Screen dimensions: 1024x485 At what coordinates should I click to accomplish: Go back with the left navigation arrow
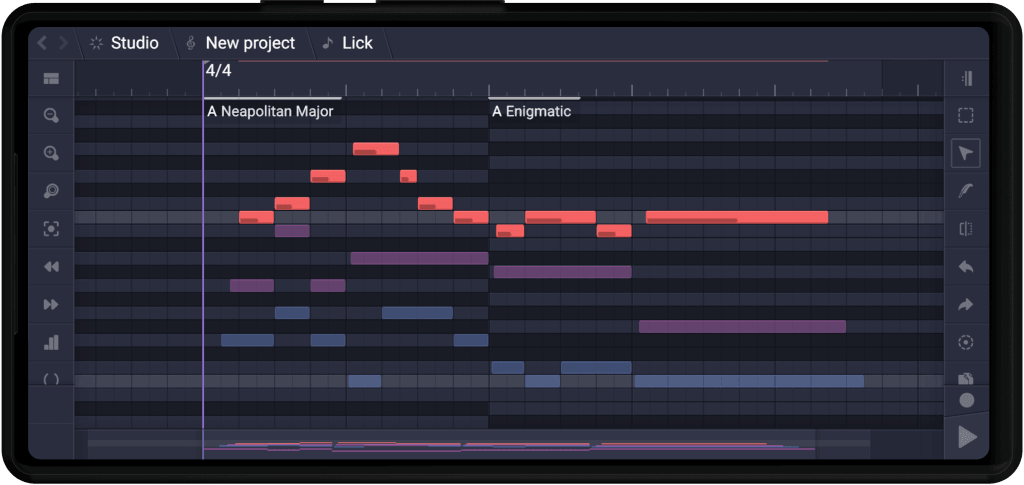tap(42, 43)
